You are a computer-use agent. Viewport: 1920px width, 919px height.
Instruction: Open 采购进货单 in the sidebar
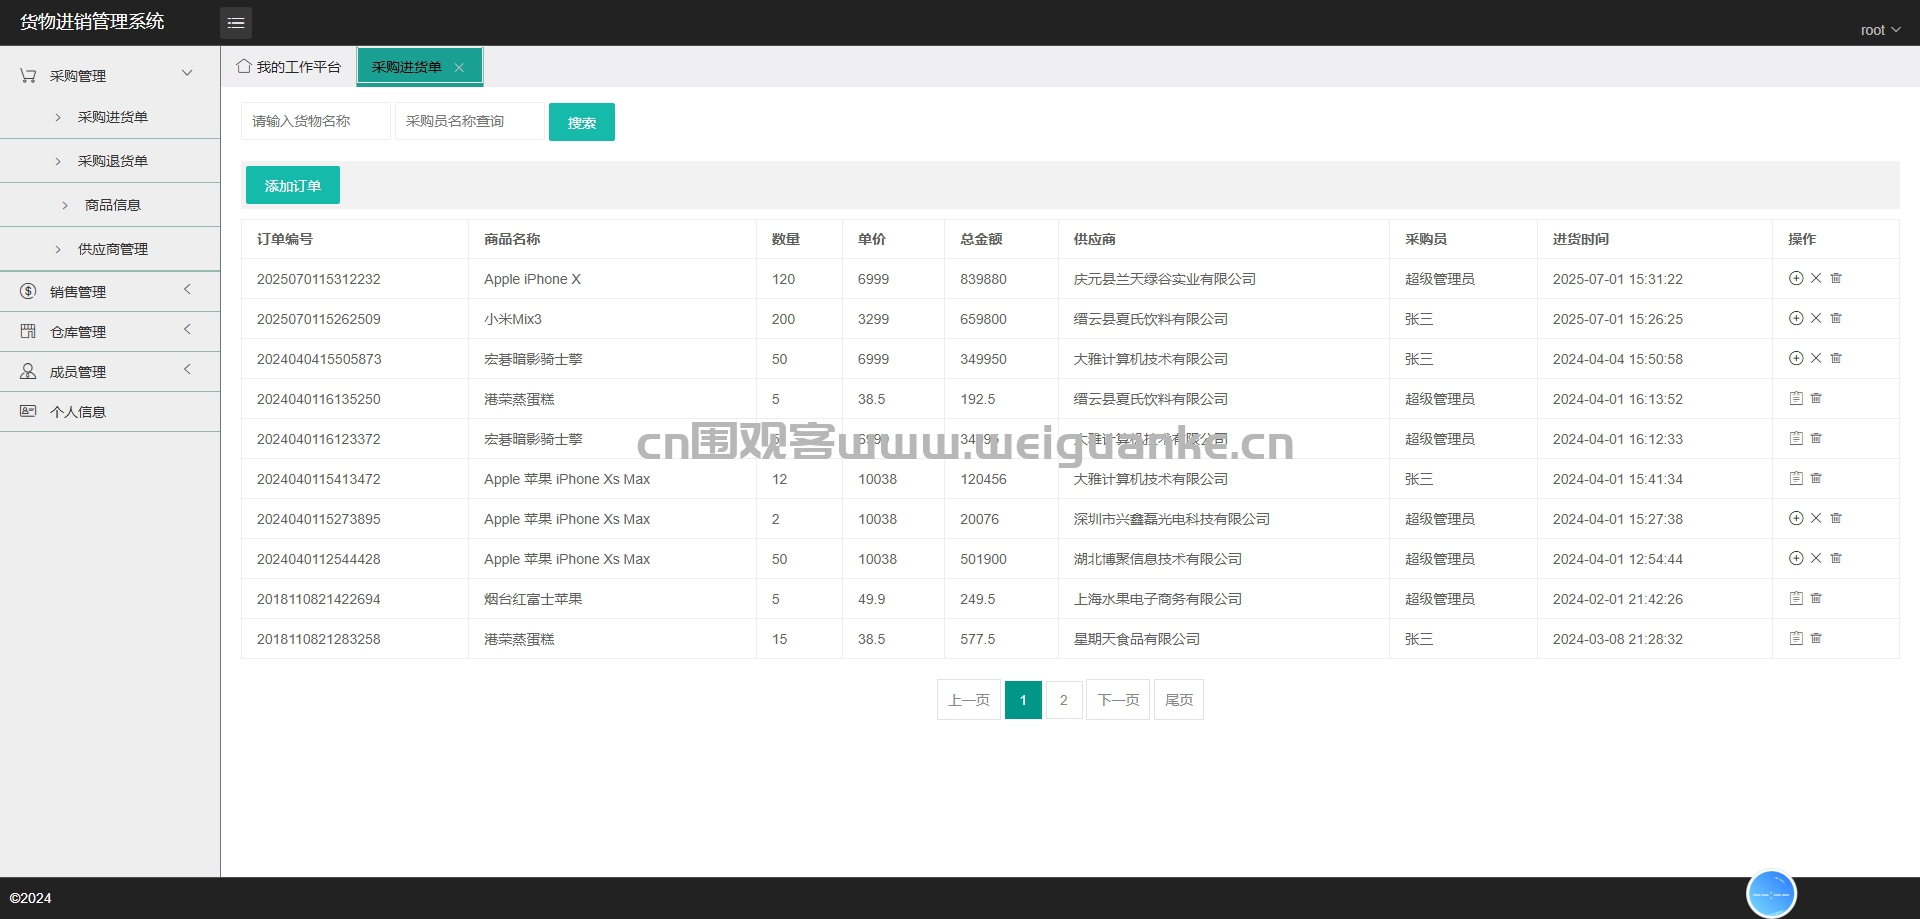tap(112, 117)
